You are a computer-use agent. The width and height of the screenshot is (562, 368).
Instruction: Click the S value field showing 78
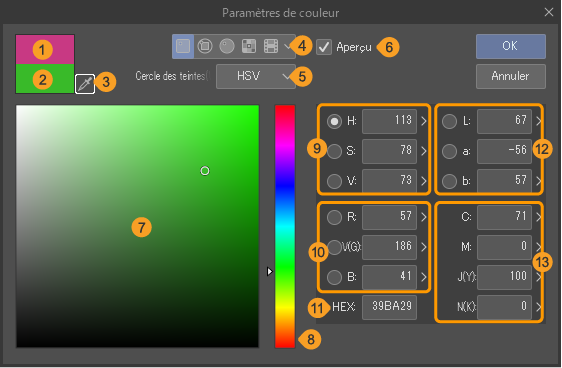click(390, 151)
